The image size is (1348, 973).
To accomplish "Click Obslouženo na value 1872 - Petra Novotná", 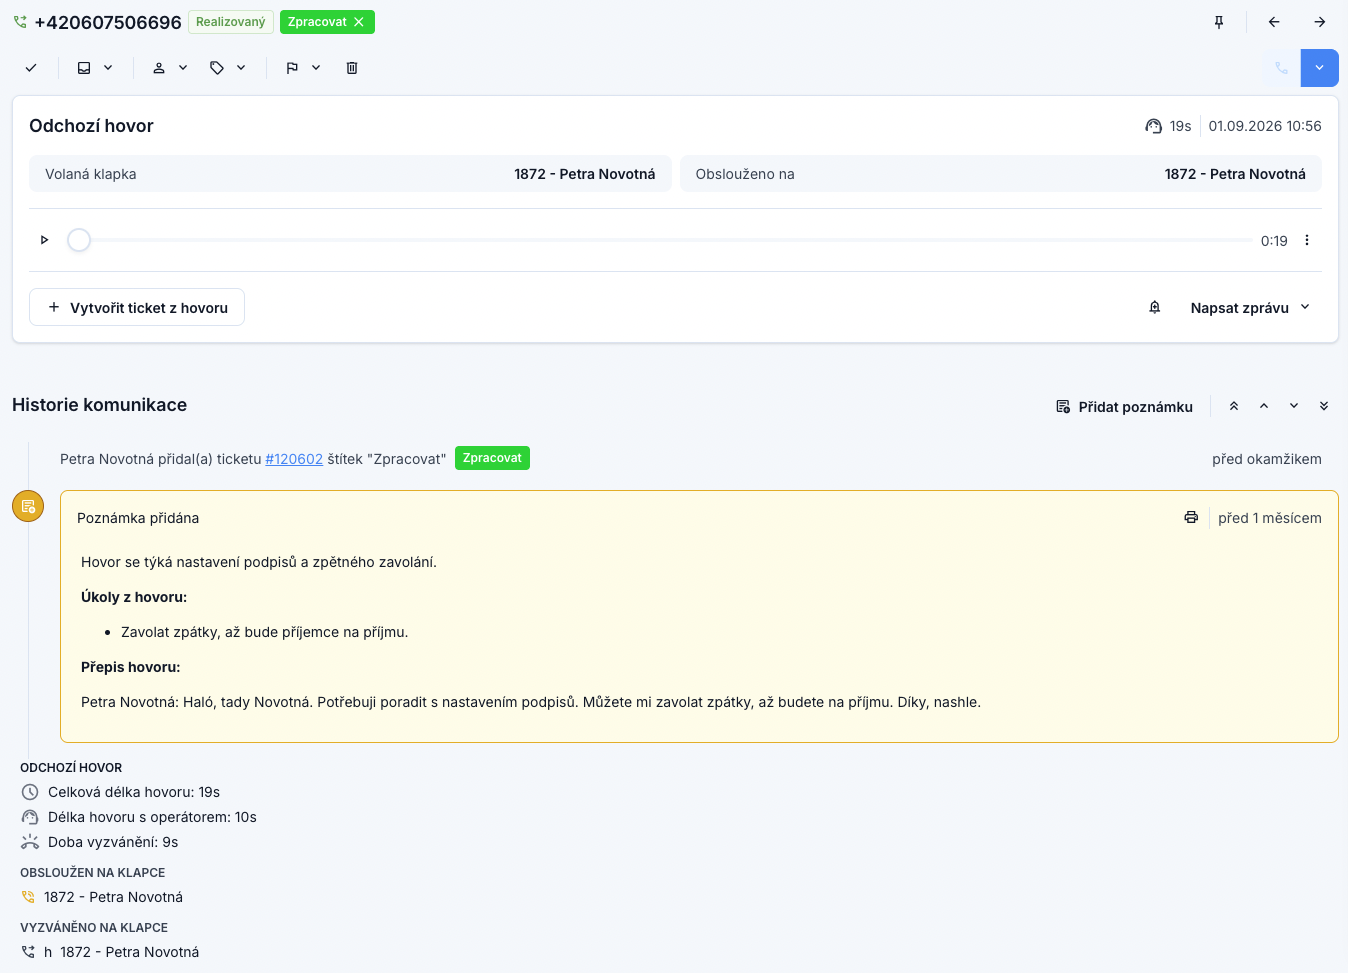I will 1235,174.
